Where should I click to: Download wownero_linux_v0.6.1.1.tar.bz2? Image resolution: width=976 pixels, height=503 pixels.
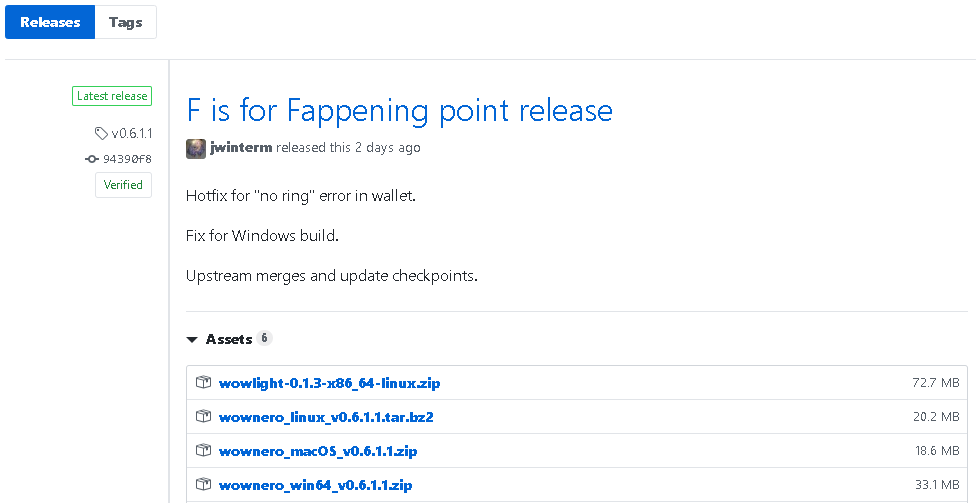point(325,417)
